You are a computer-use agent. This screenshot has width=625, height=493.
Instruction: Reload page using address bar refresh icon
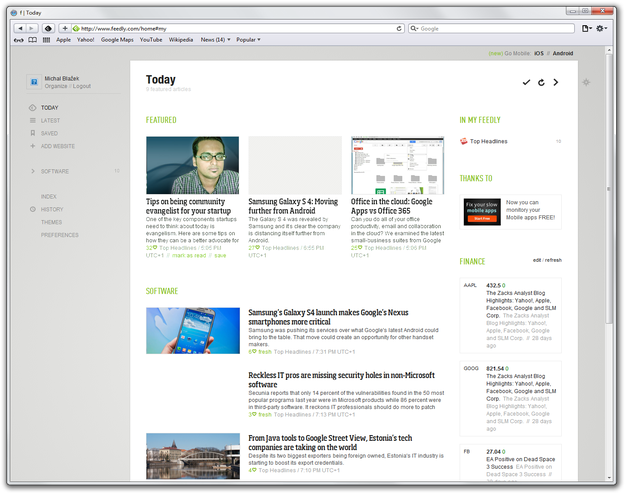click(x=399, y=29)
